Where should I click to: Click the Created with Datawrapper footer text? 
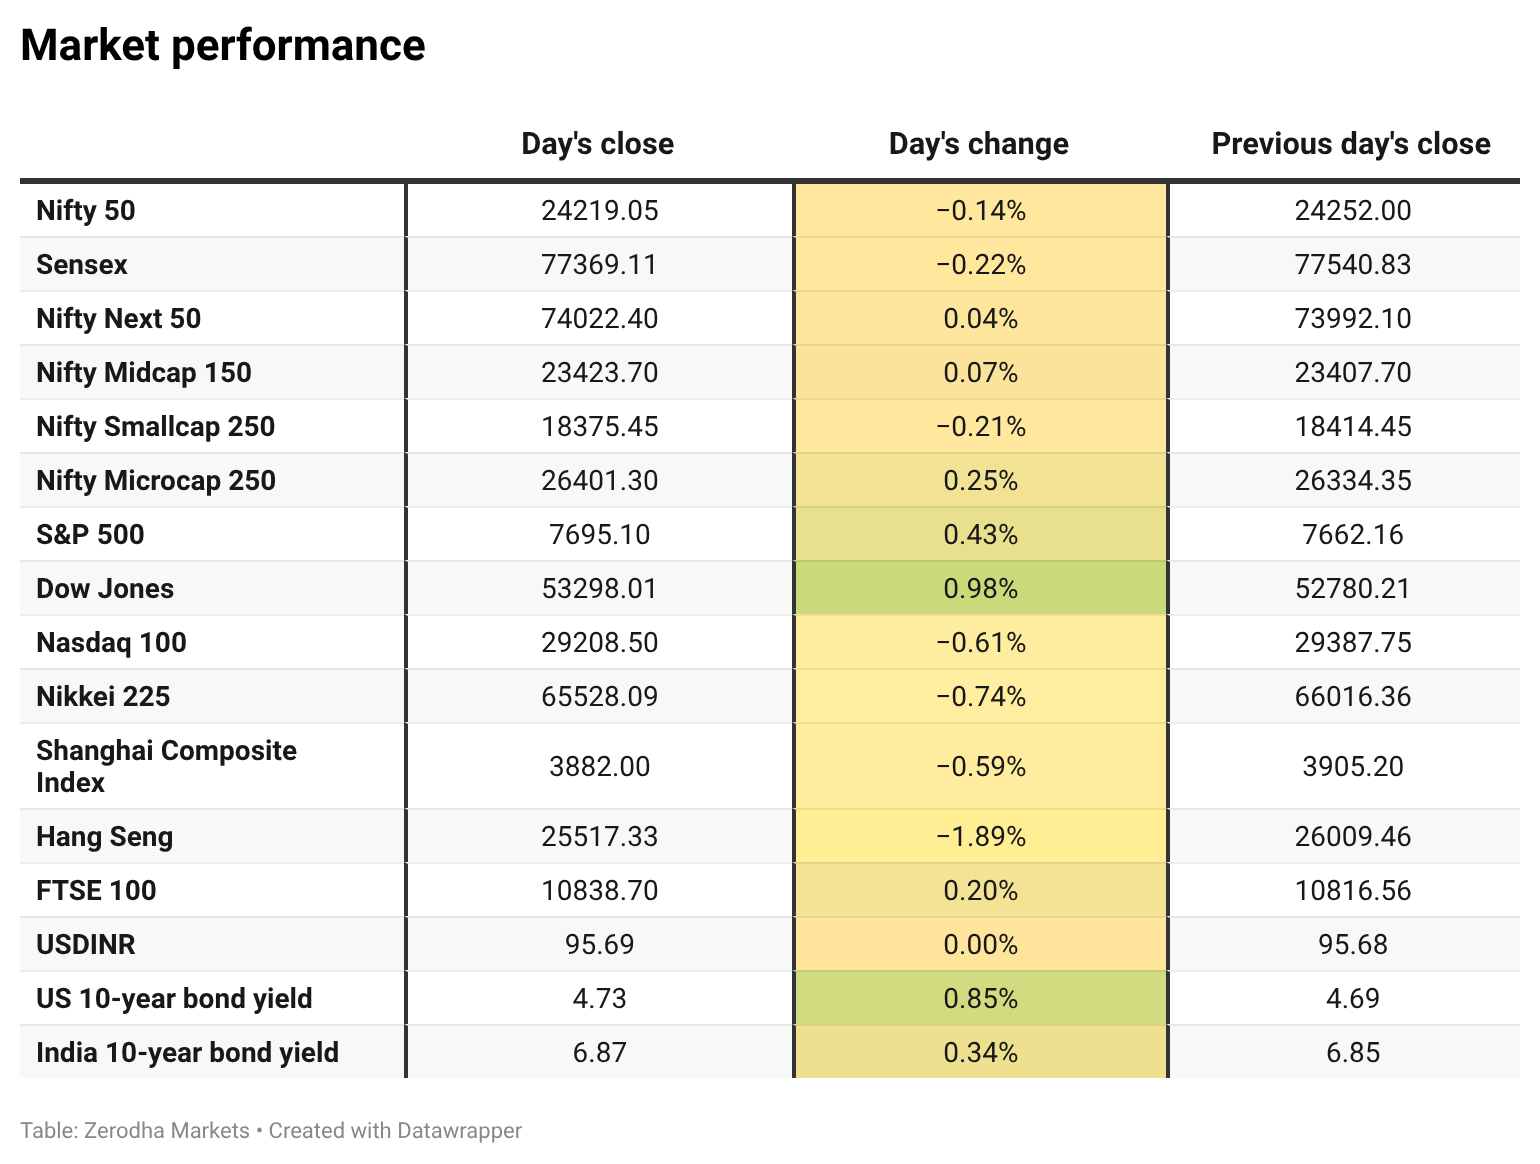click(395, 1131)
